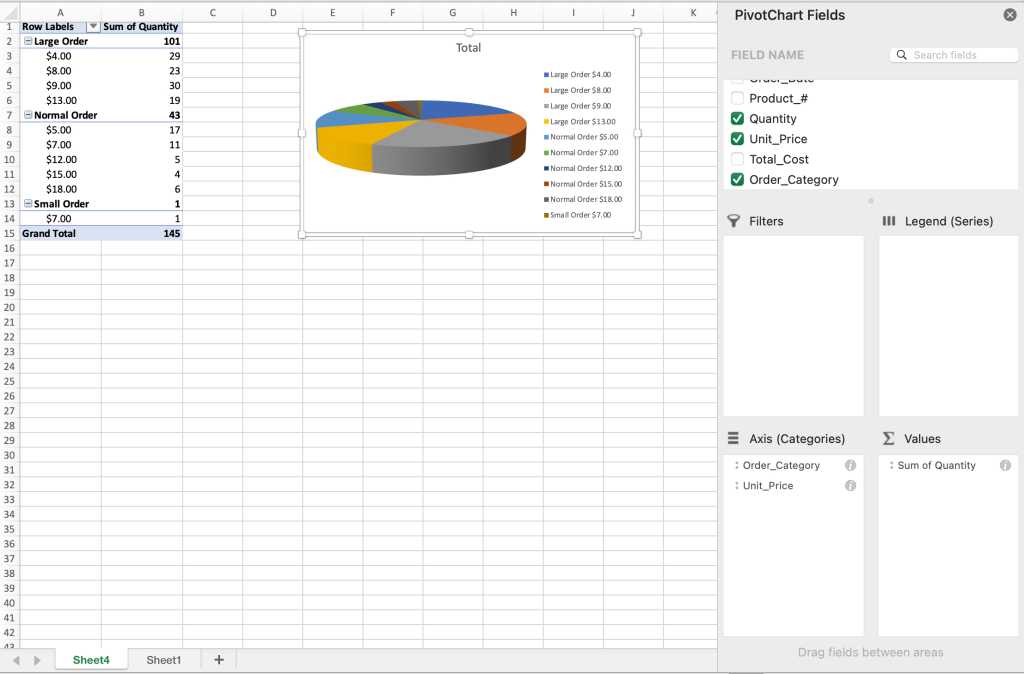
Task: Select the Grand Total cell
Action: coord(60,233)
